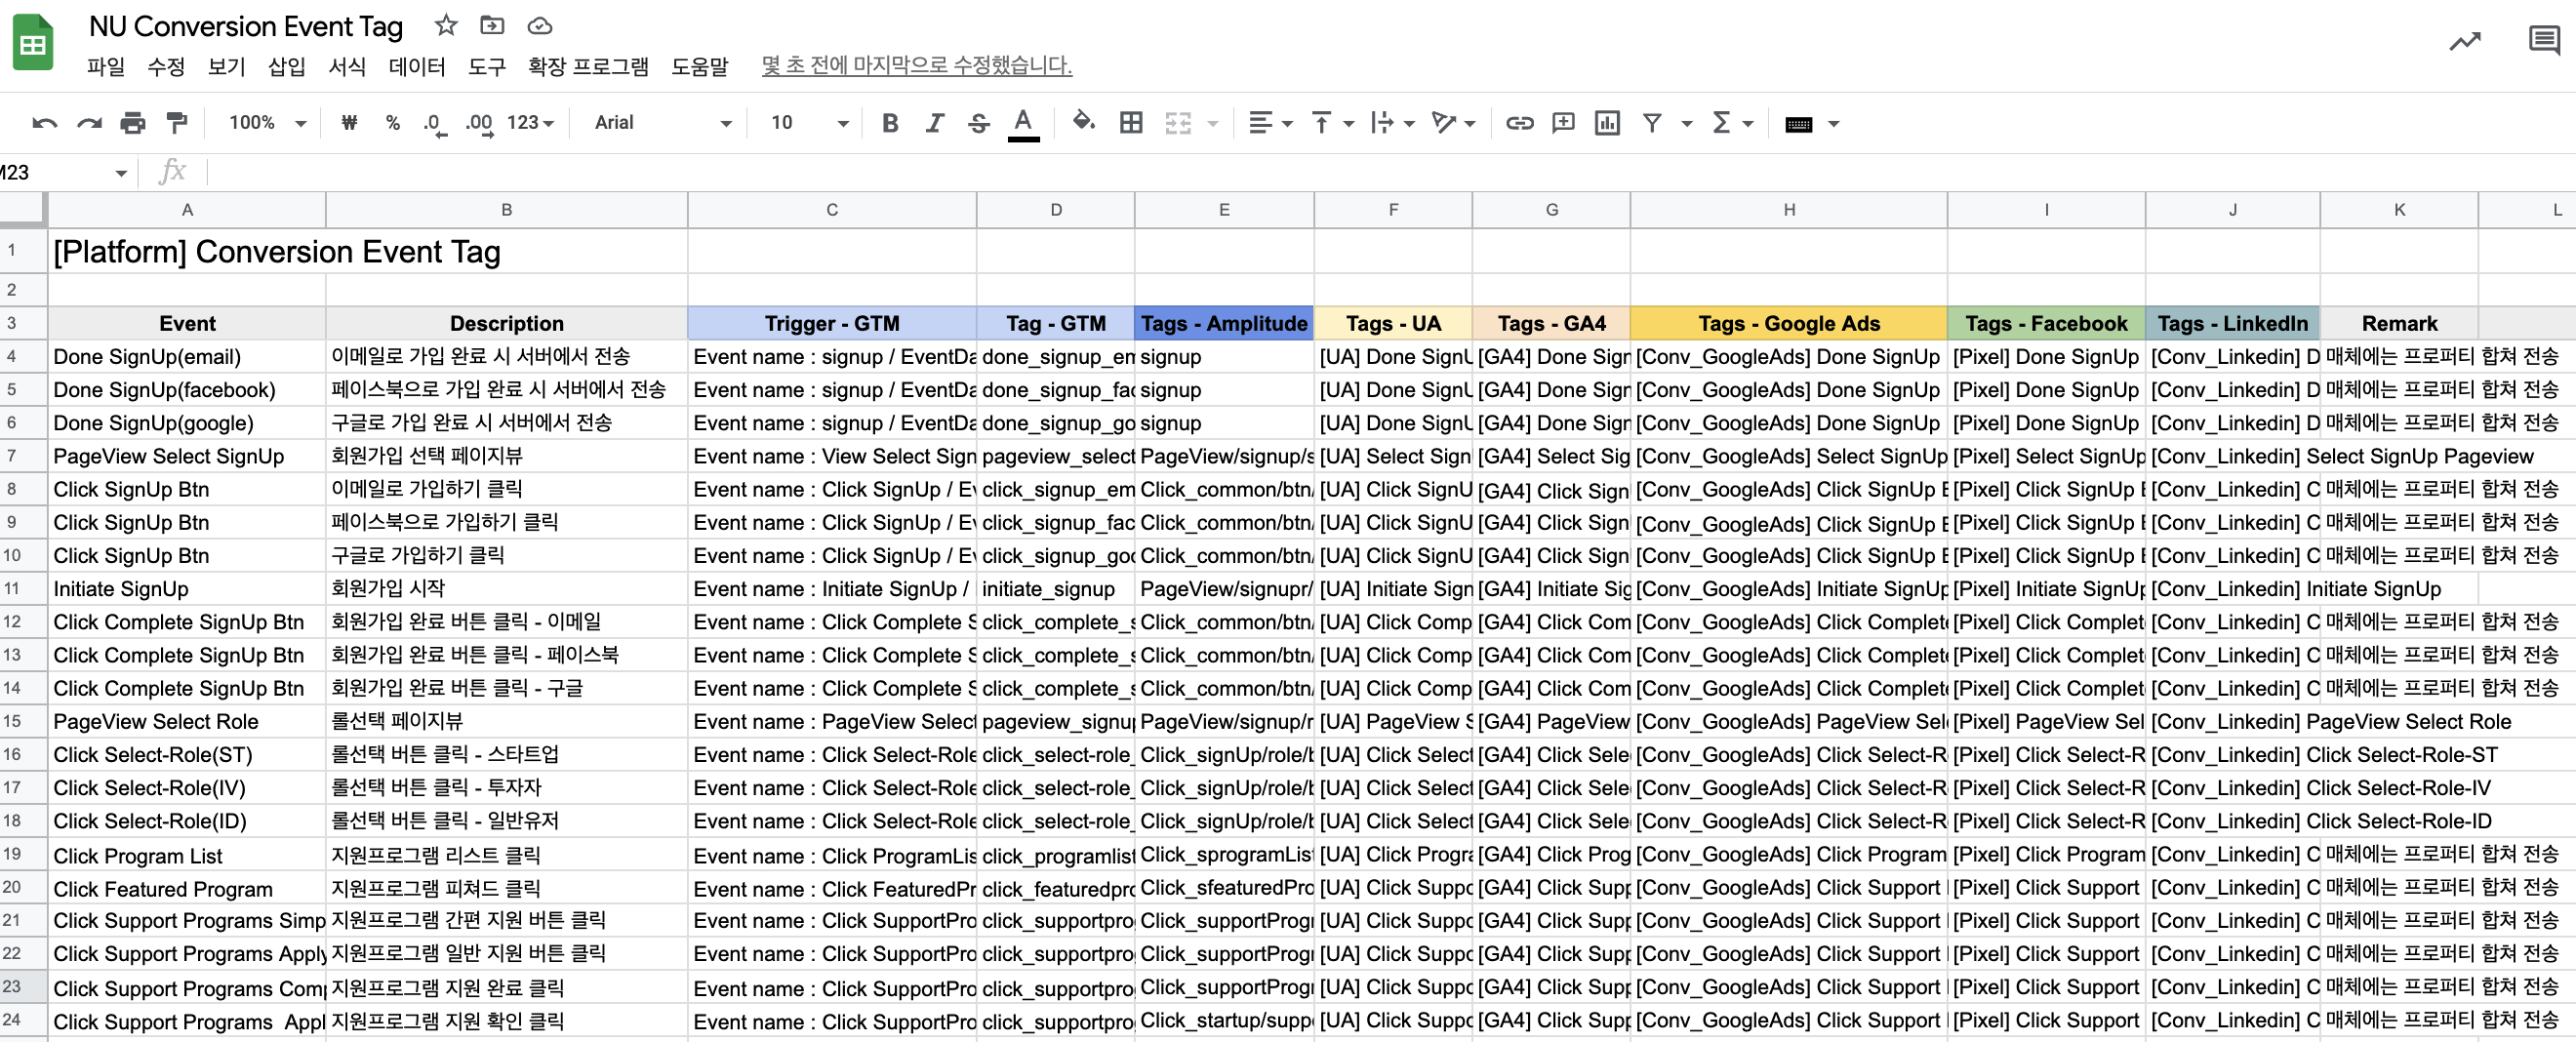Open the 100% zoom dropdown
Screen dimensions: 2576x1042
click(266, 123)
